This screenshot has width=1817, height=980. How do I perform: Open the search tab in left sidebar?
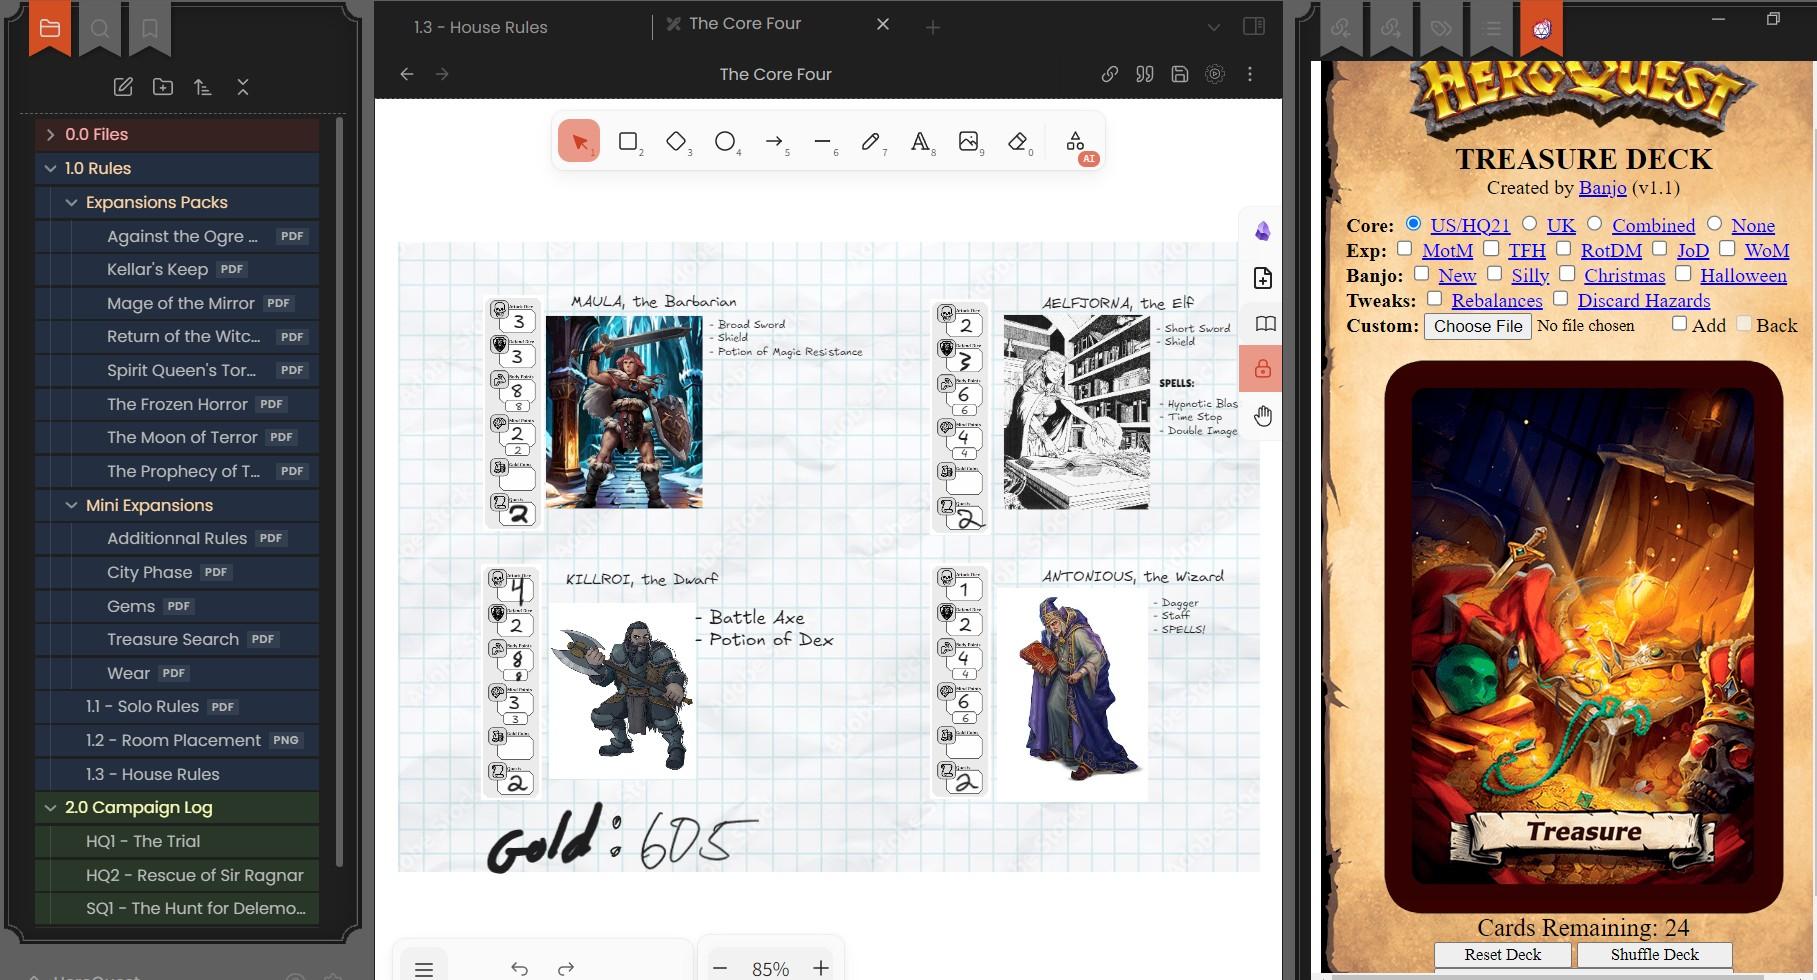point(100,28)
